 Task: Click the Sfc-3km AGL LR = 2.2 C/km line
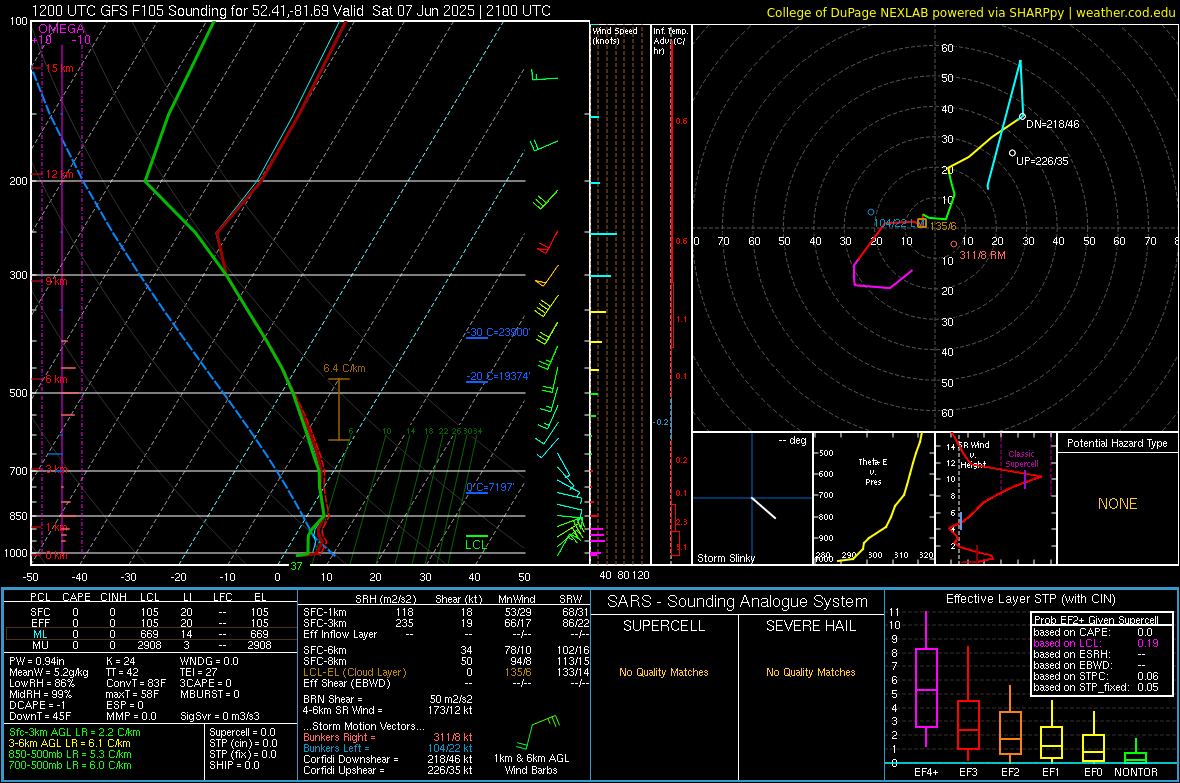click(x=75, y=732)
